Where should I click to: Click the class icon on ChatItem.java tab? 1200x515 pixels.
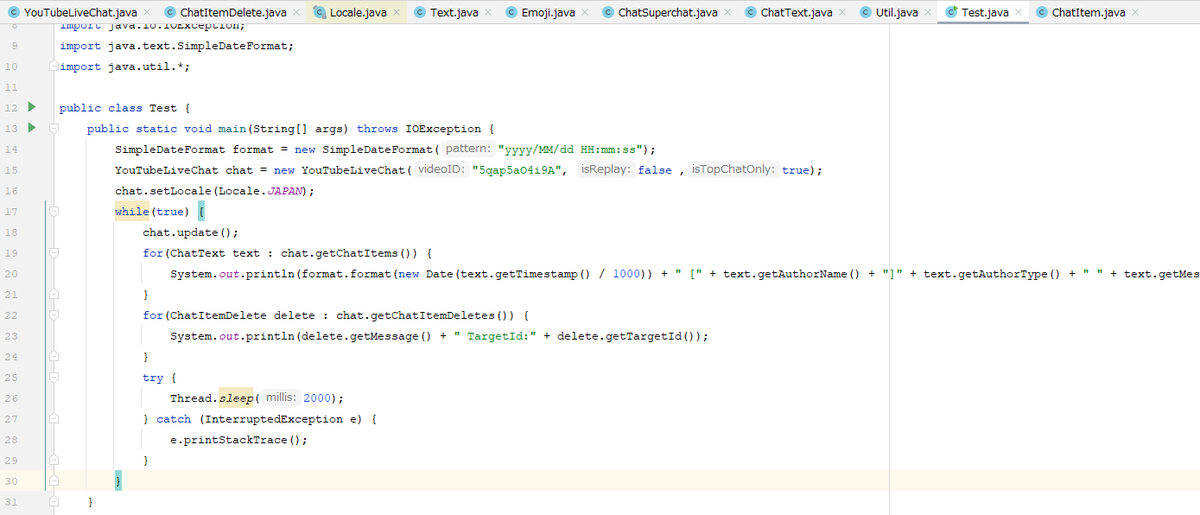pos(1043,12)
